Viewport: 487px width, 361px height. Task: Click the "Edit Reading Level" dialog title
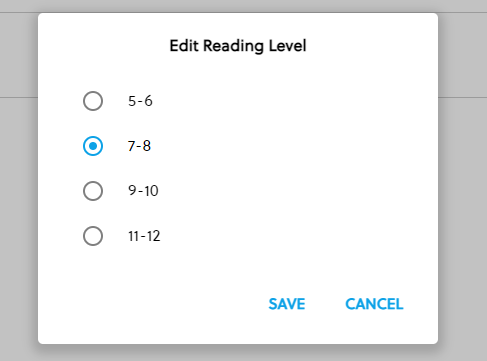coord(238,46)
